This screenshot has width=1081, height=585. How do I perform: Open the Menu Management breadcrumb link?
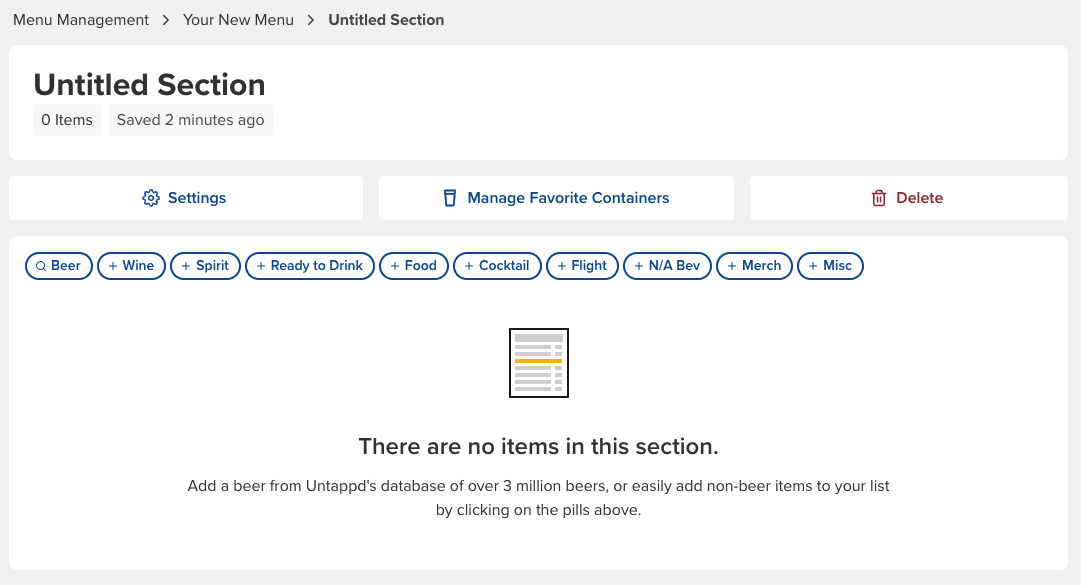tap(81, 20)
